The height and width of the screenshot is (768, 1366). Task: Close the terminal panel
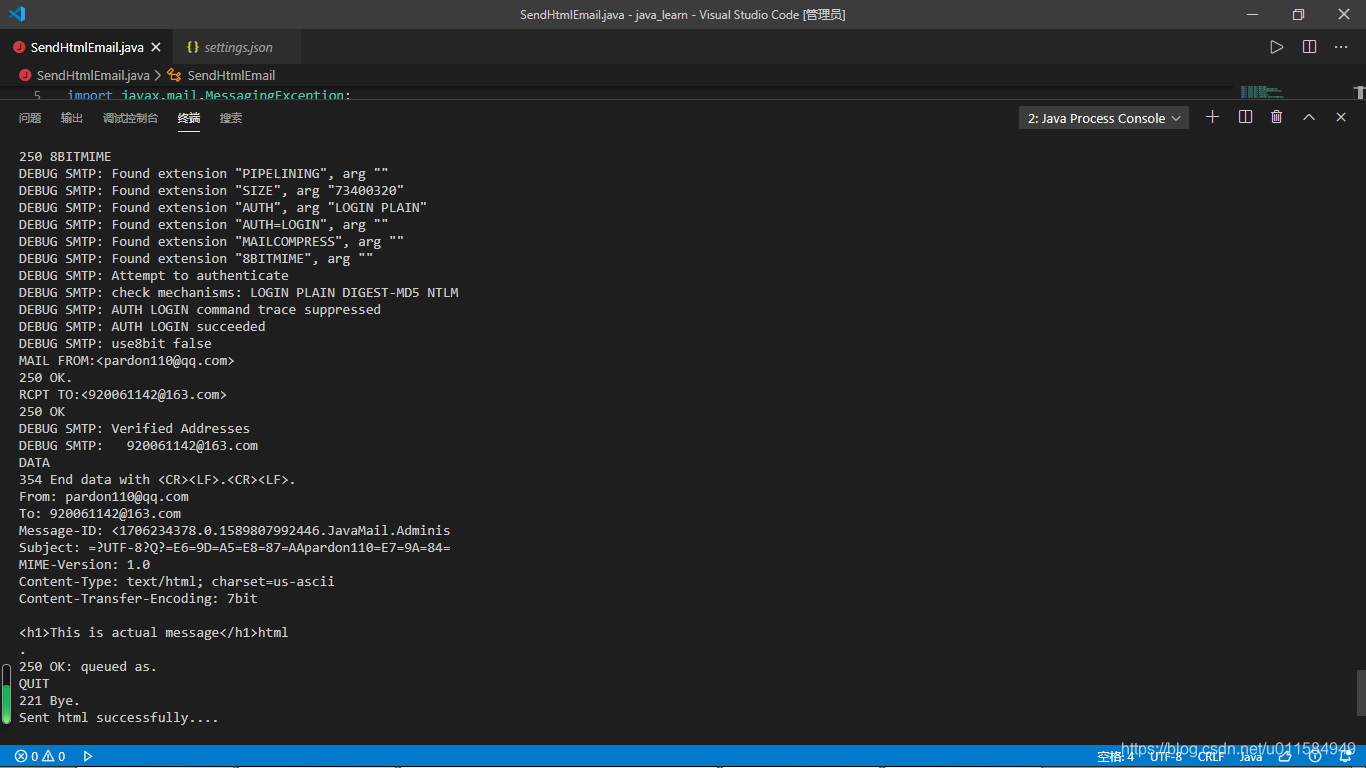[1341, 117]
